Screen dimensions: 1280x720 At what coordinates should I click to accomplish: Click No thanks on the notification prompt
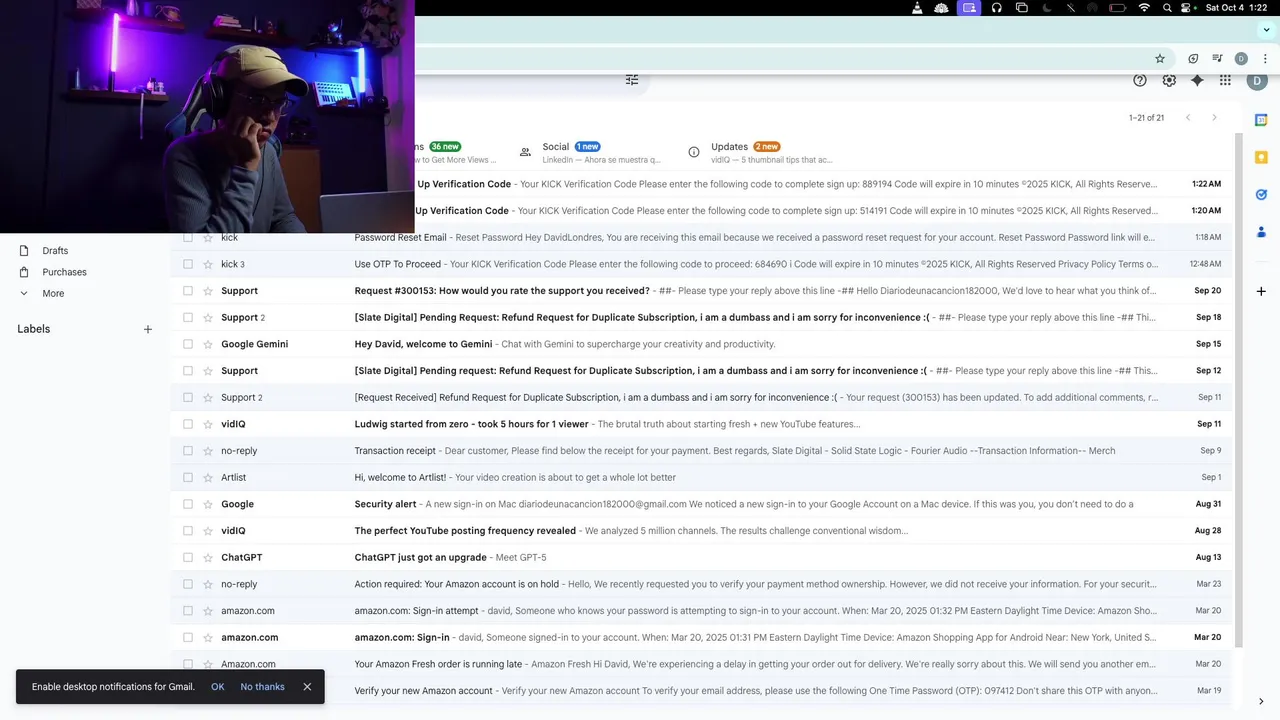263,687
